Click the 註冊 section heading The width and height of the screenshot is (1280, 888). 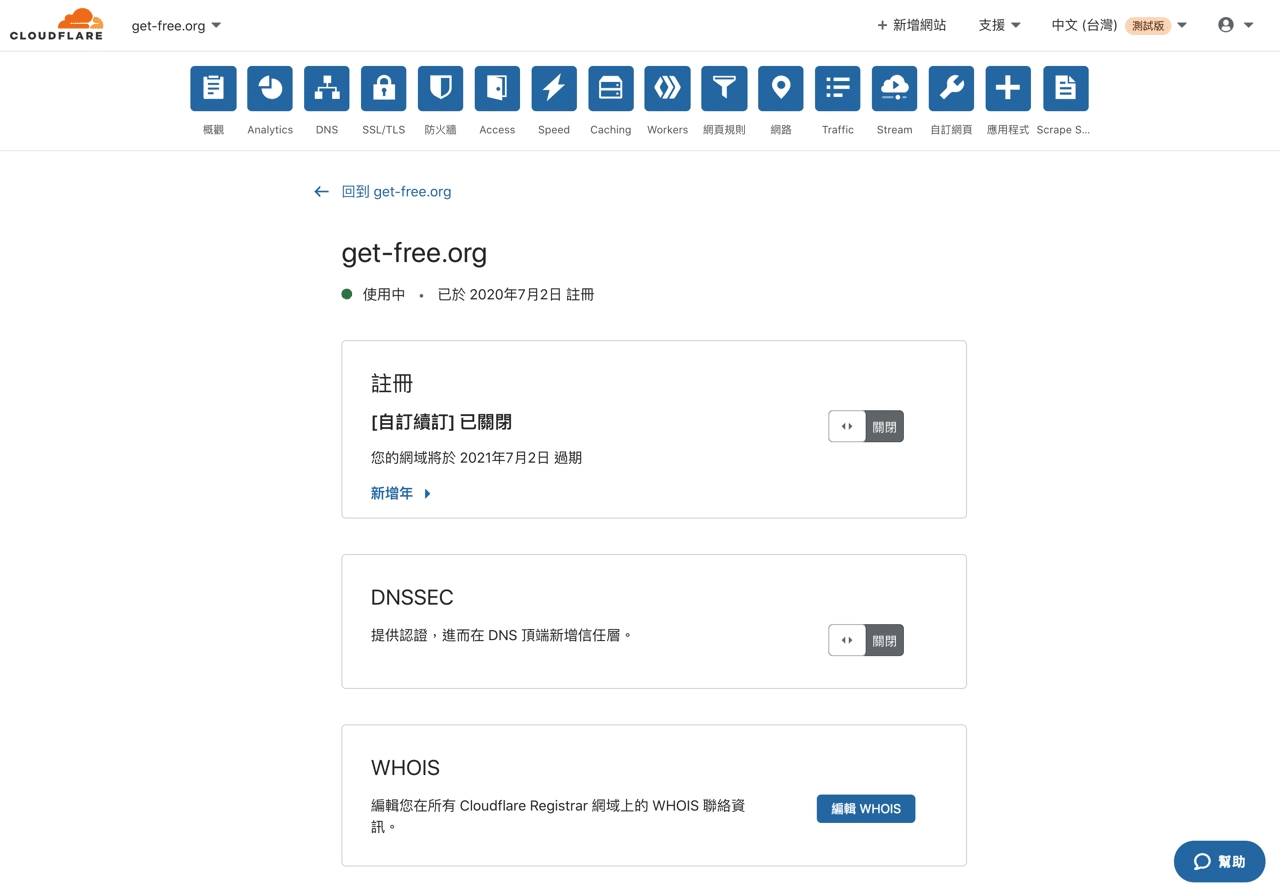[x=392, y=384]
